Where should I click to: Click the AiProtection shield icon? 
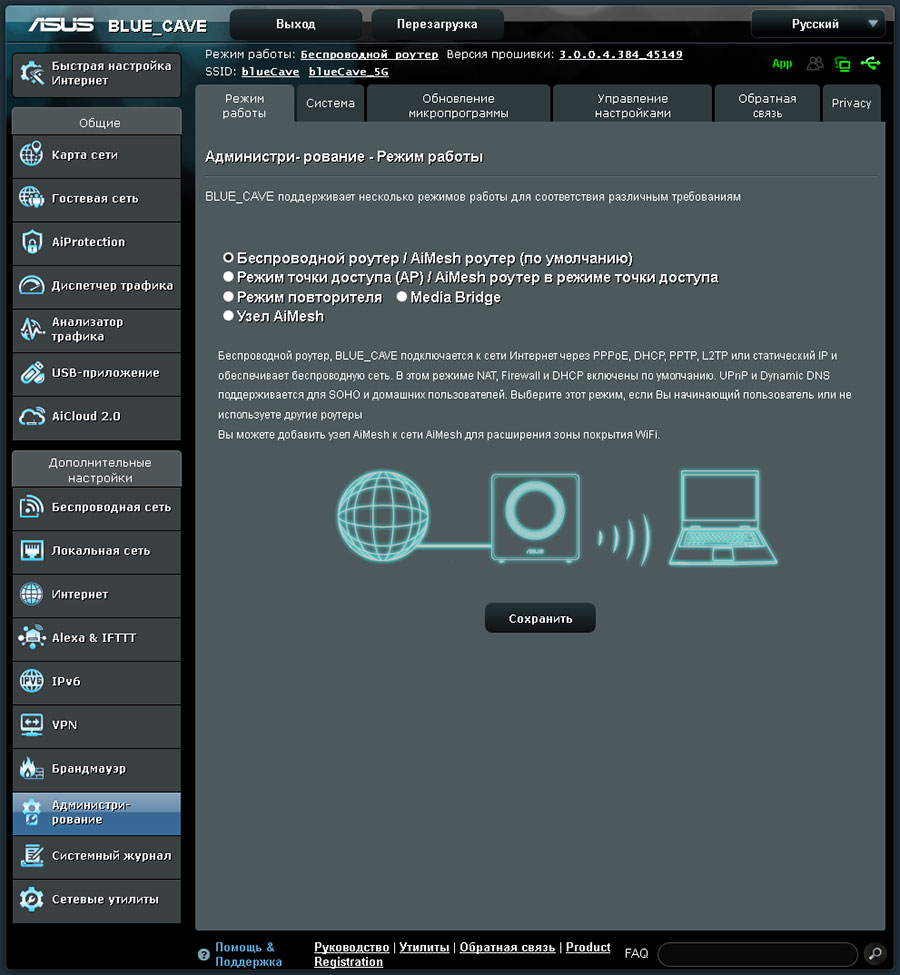(x=31, y=242)
